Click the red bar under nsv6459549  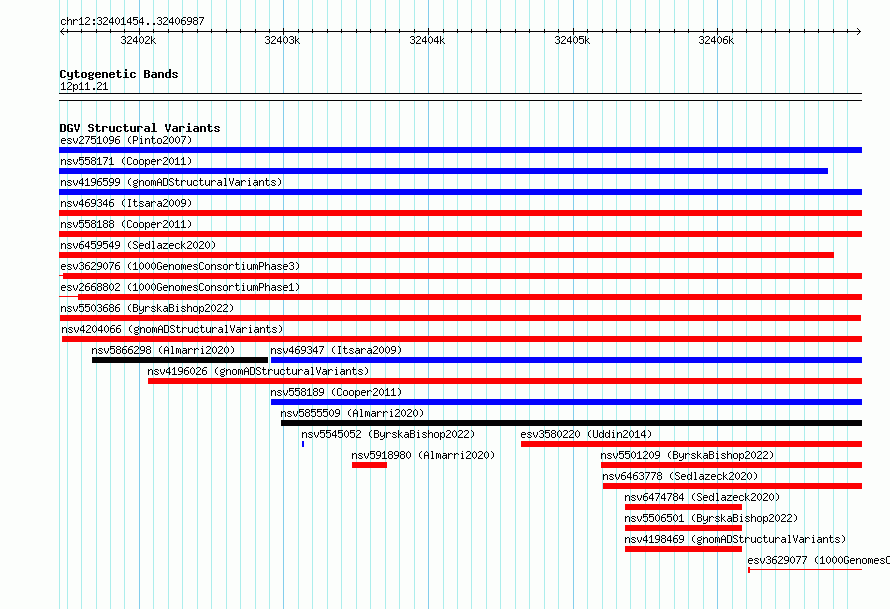[446, 255]
